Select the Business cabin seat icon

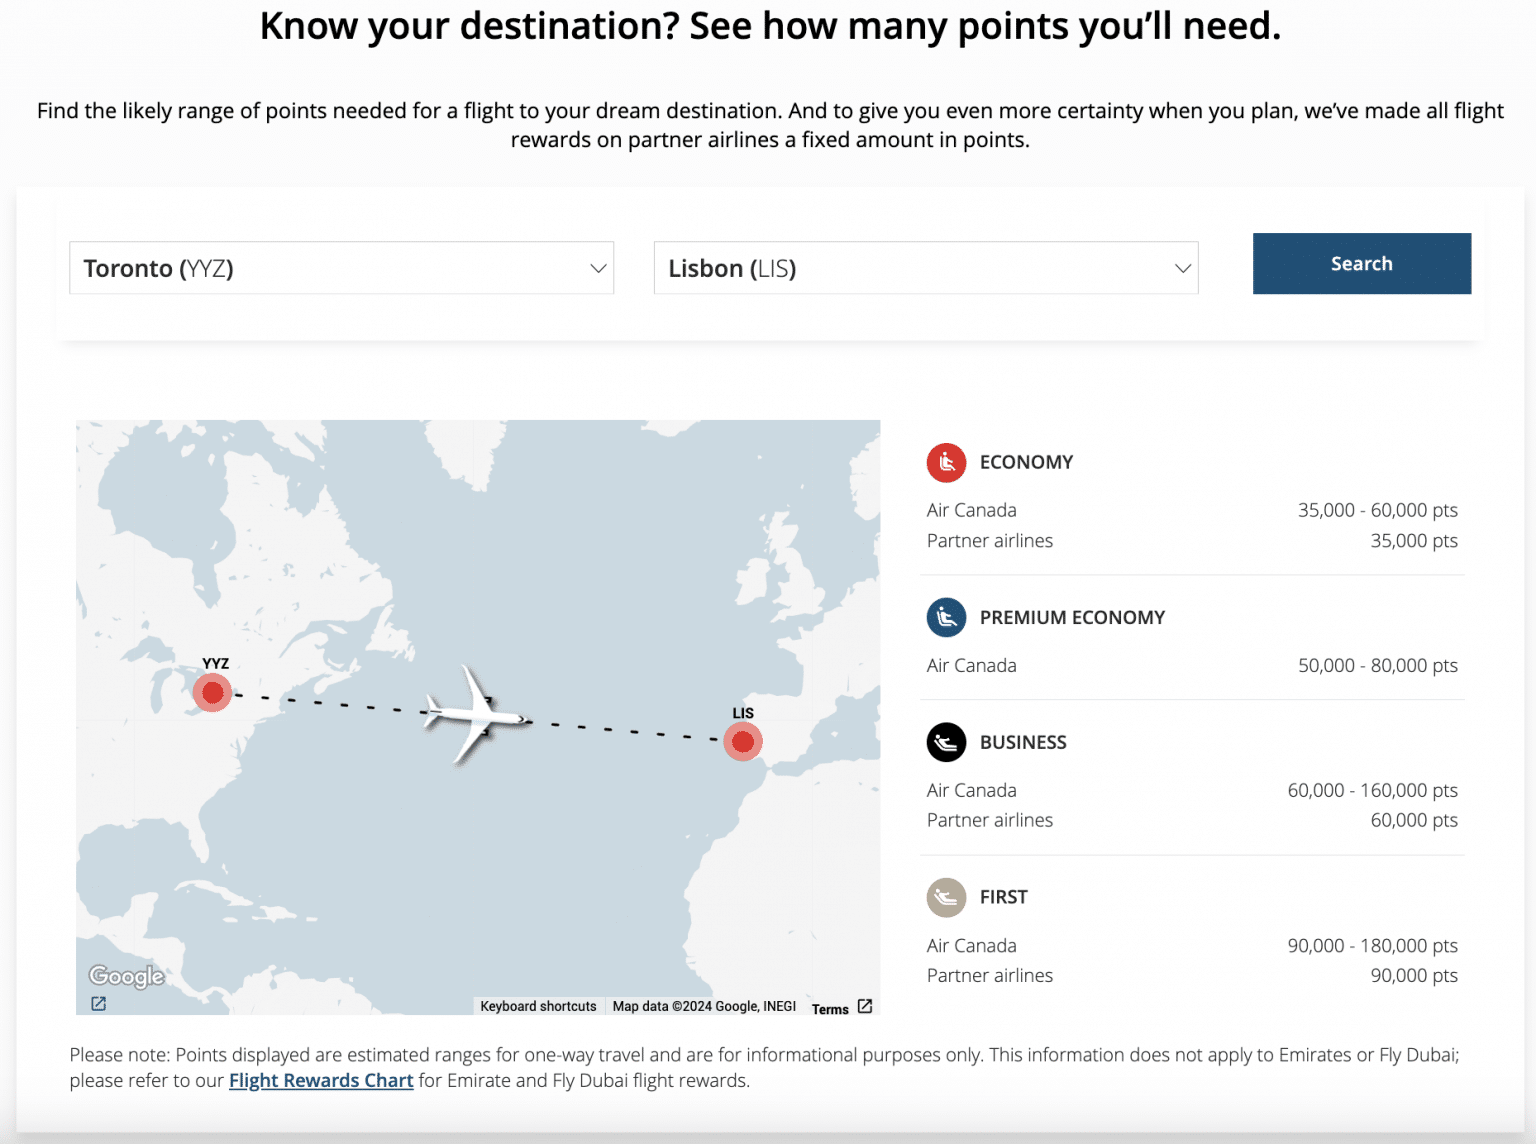pyautogui.click(x=946, y=742)
